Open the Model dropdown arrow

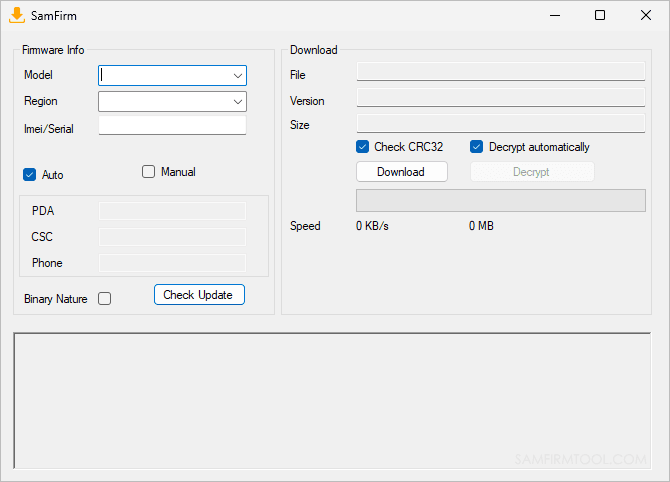pyautogui.click(x=238, y=76)
